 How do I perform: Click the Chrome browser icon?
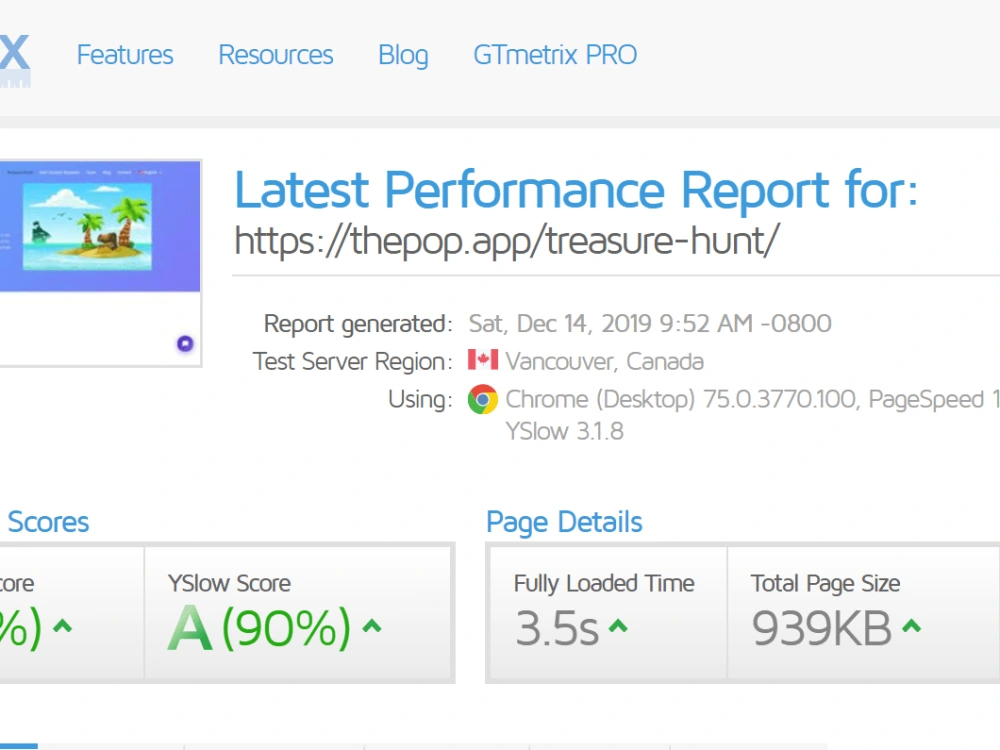(483, 399)
